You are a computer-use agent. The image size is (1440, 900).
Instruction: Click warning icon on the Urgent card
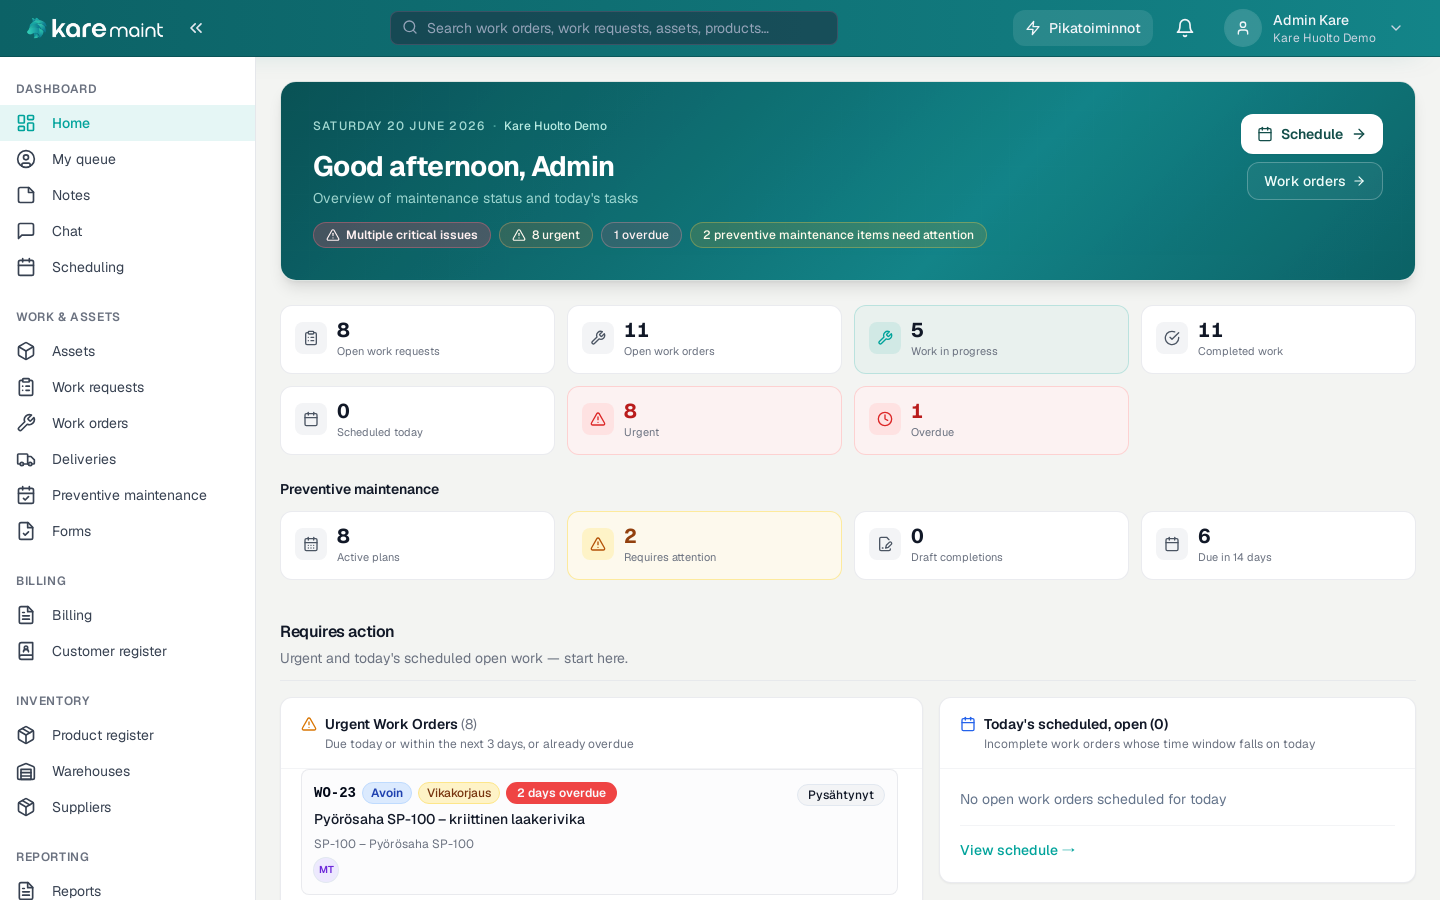[598, 419]
